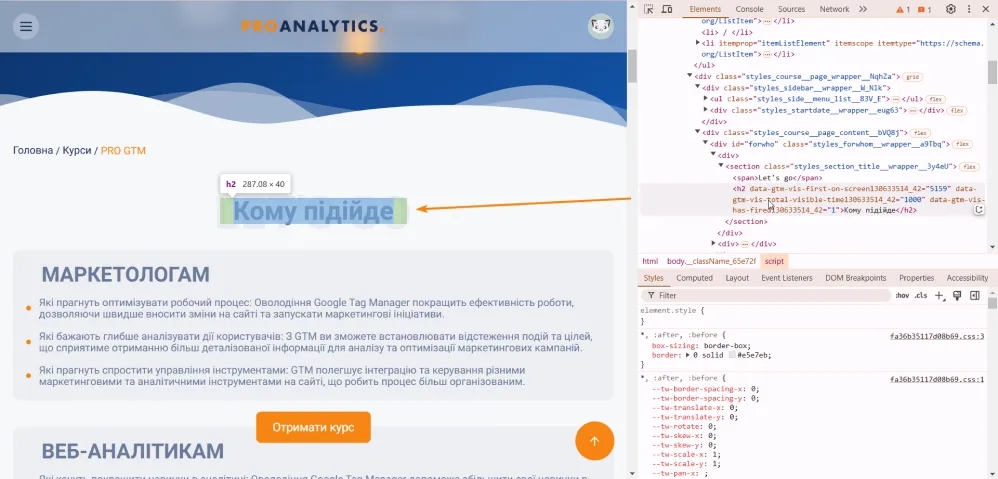This screenshot has height=479, width=998.
Task: Select the script breadcrumb in DevTools
Action: [775, 261]
